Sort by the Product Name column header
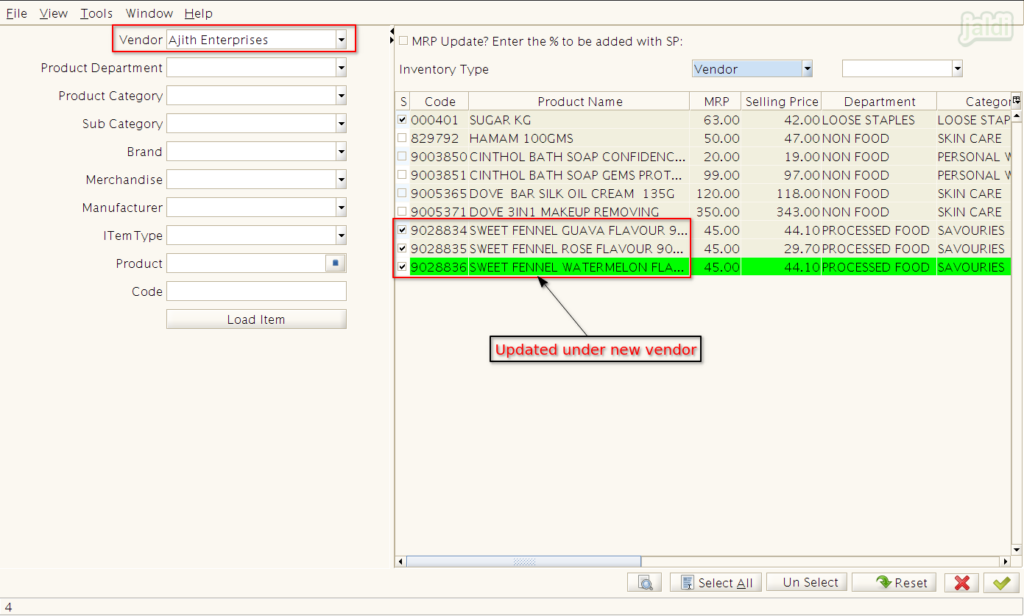 click(x=579, y=101)
